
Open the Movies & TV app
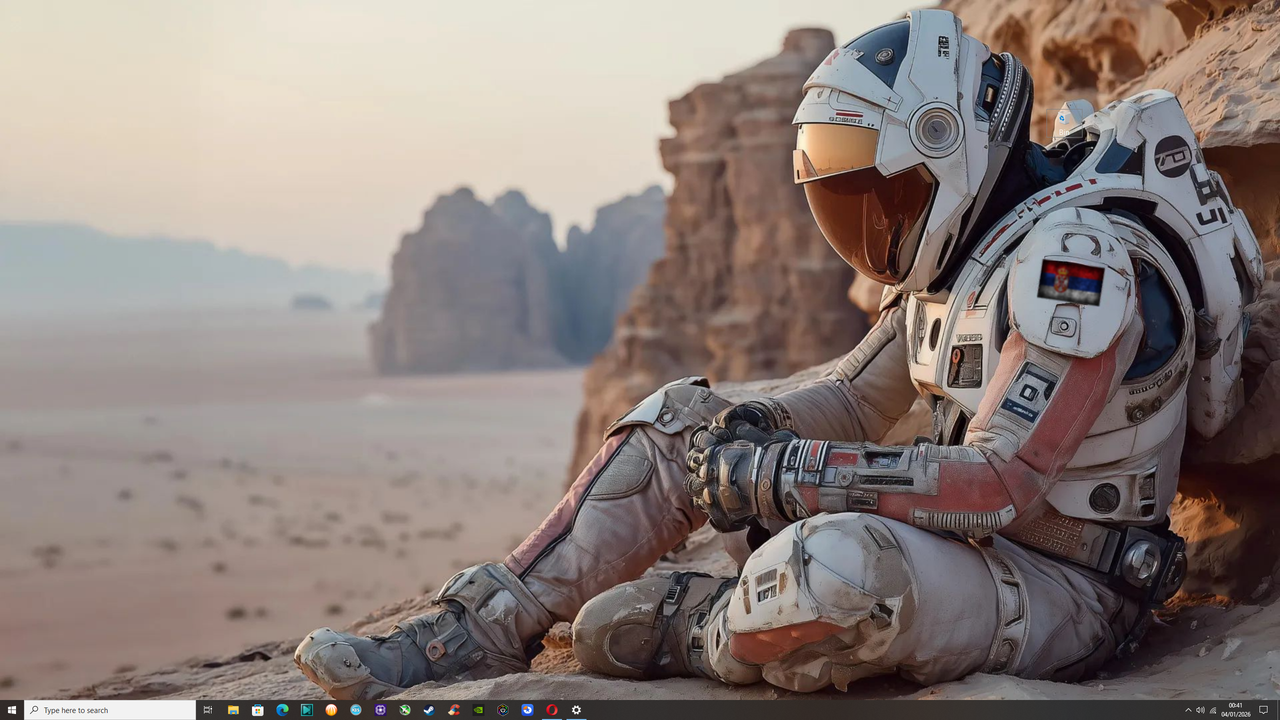click(x=306, y=710)
